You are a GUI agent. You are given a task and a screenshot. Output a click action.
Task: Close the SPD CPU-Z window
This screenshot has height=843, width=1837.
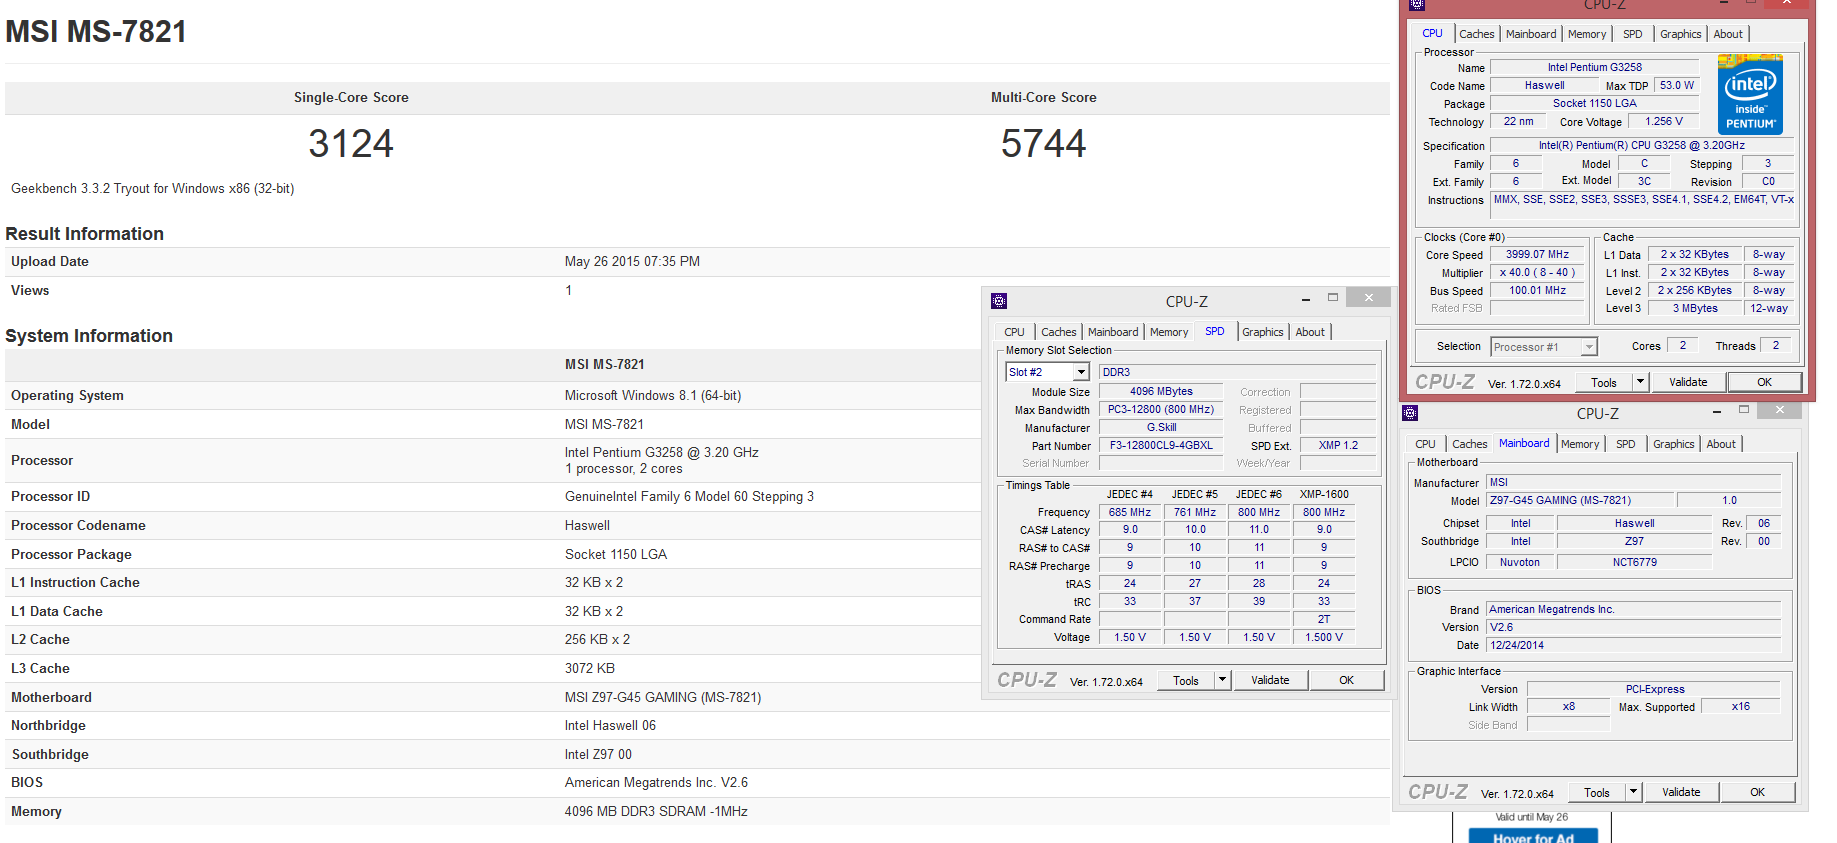click(1368, 297)
